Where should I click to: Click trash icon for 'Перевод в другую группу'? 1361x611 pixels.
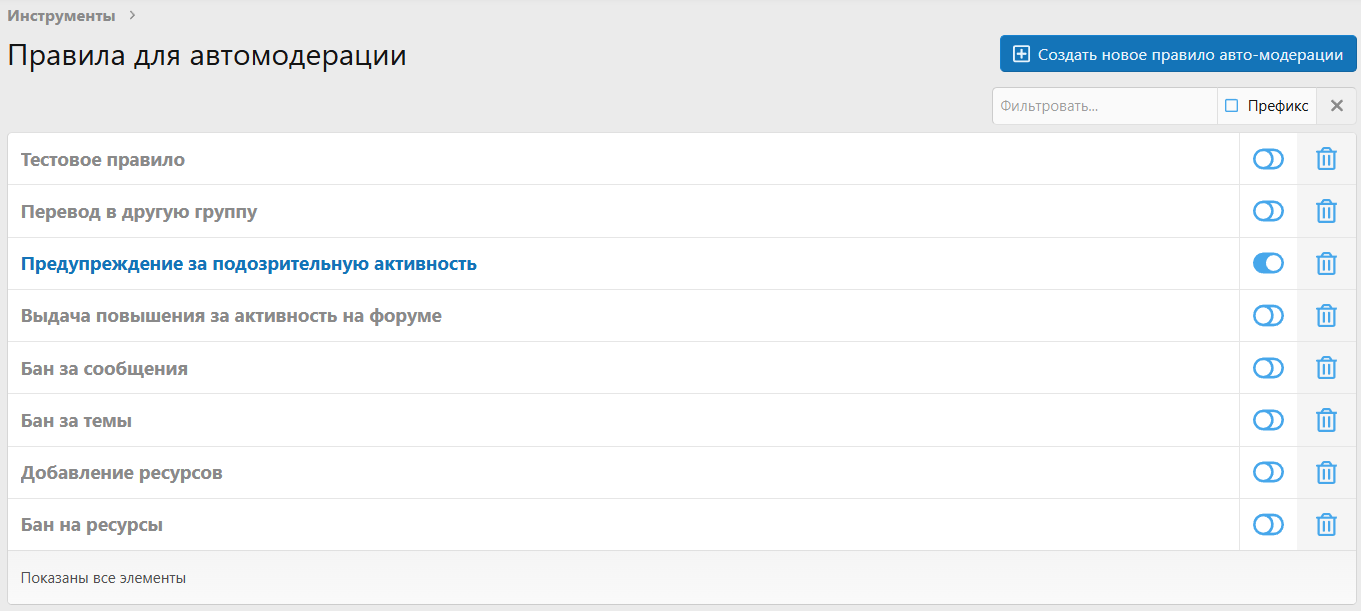coord(1326,211)
